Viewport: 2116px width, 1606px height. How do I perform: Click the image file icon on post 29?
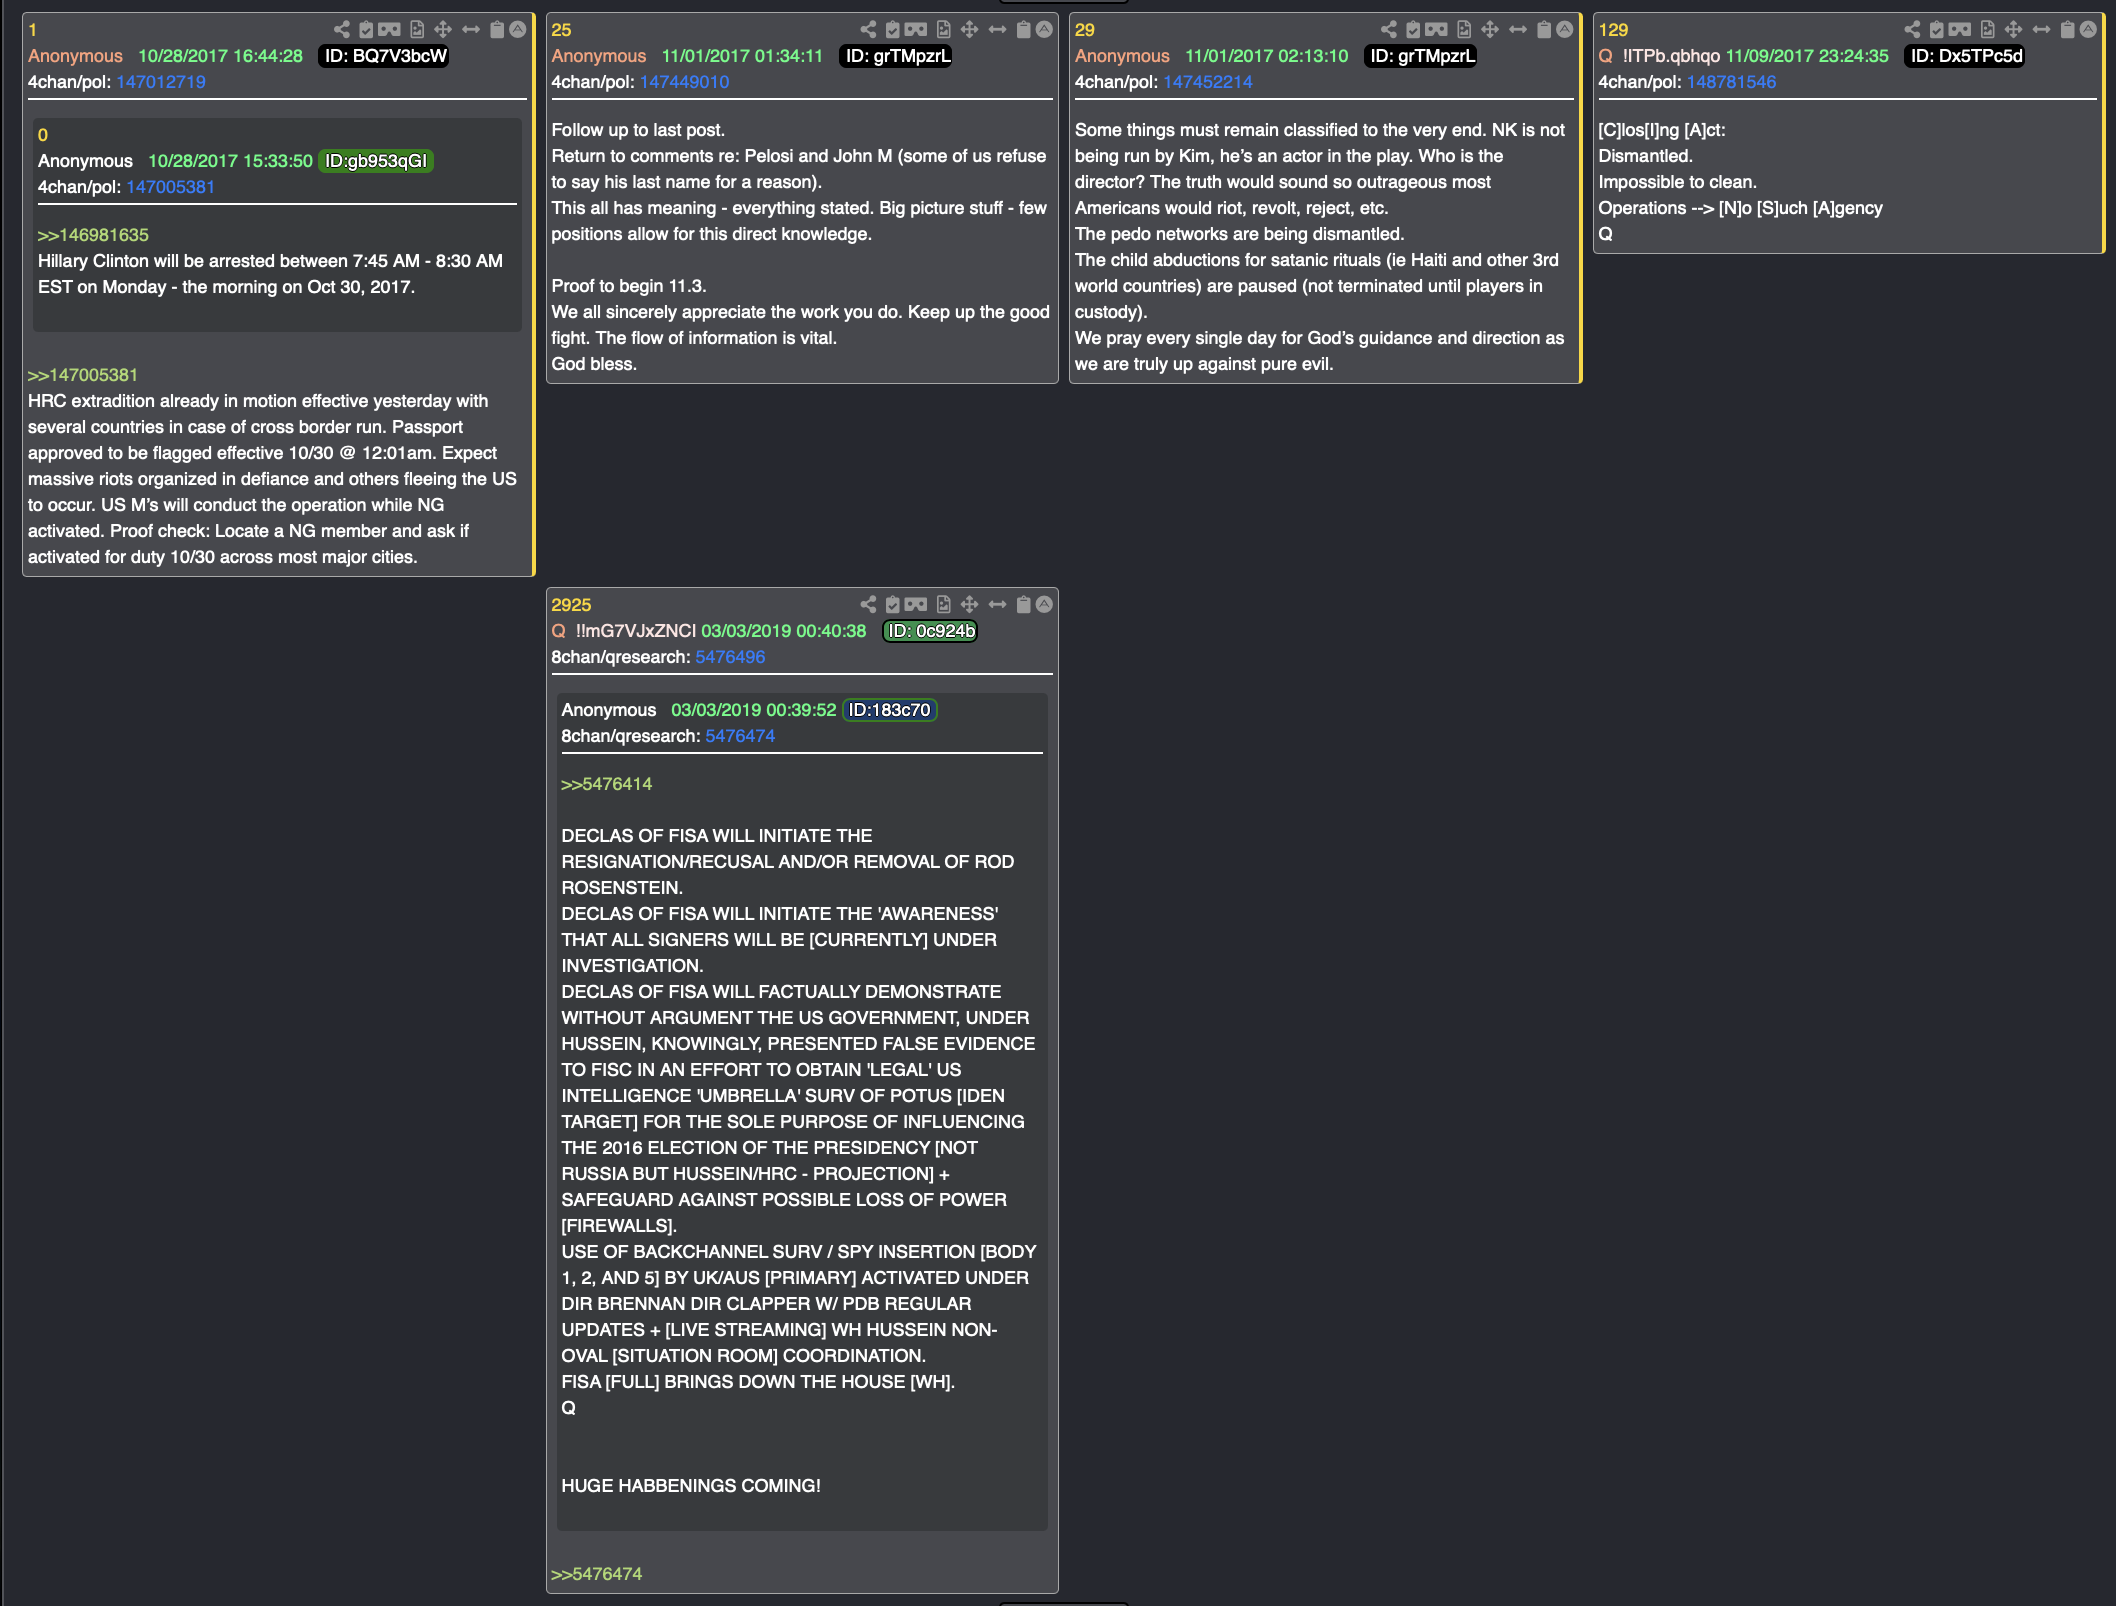1464,30
